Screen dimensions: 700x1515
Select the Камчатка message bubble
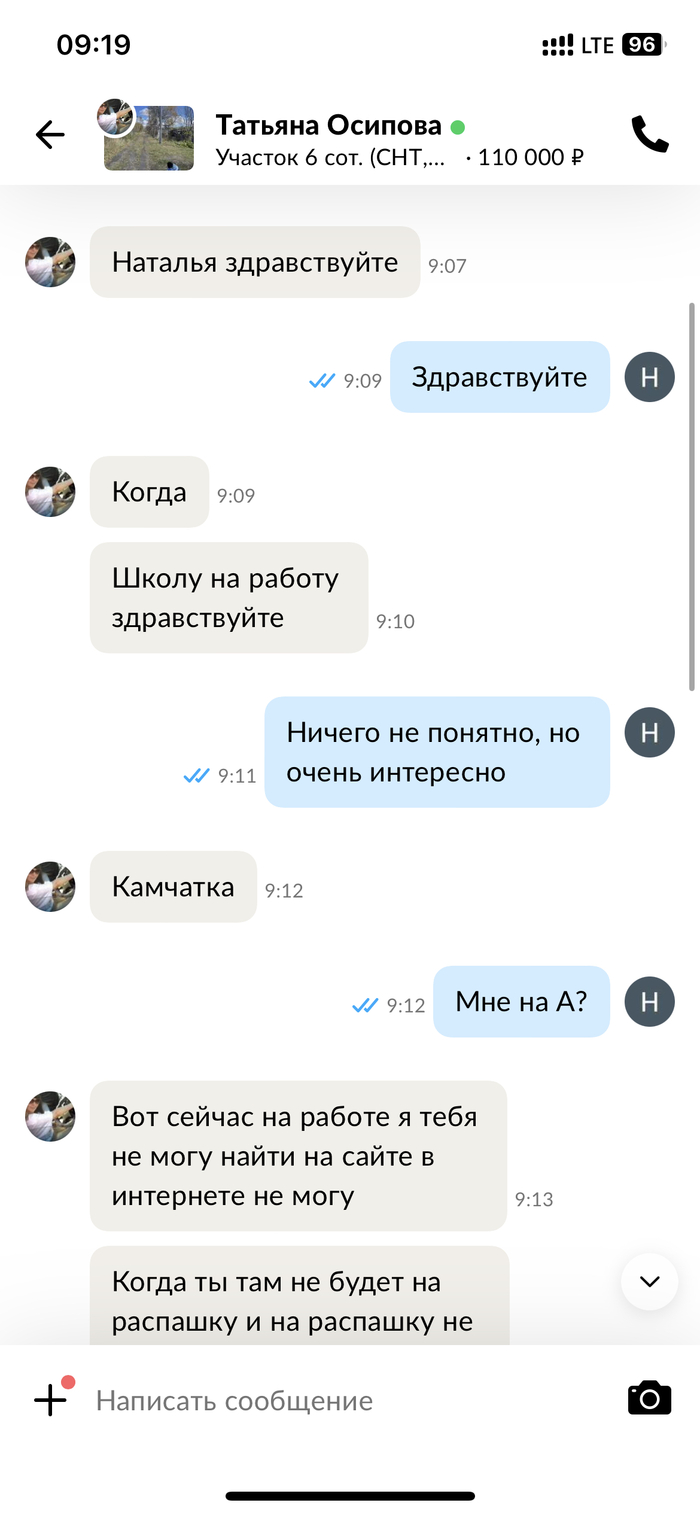173,887
